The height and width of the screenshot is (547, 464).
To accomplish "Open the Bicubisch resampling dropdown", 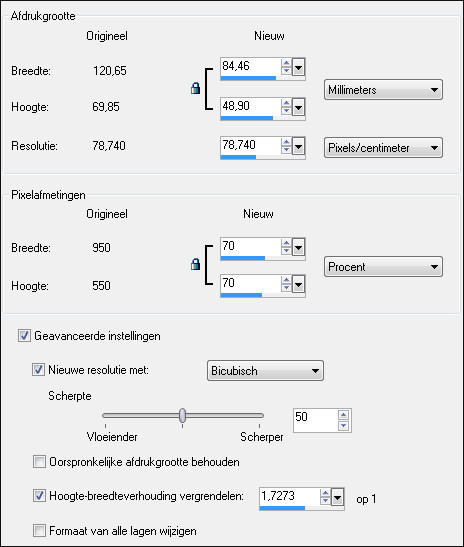I will coord(265,370).
